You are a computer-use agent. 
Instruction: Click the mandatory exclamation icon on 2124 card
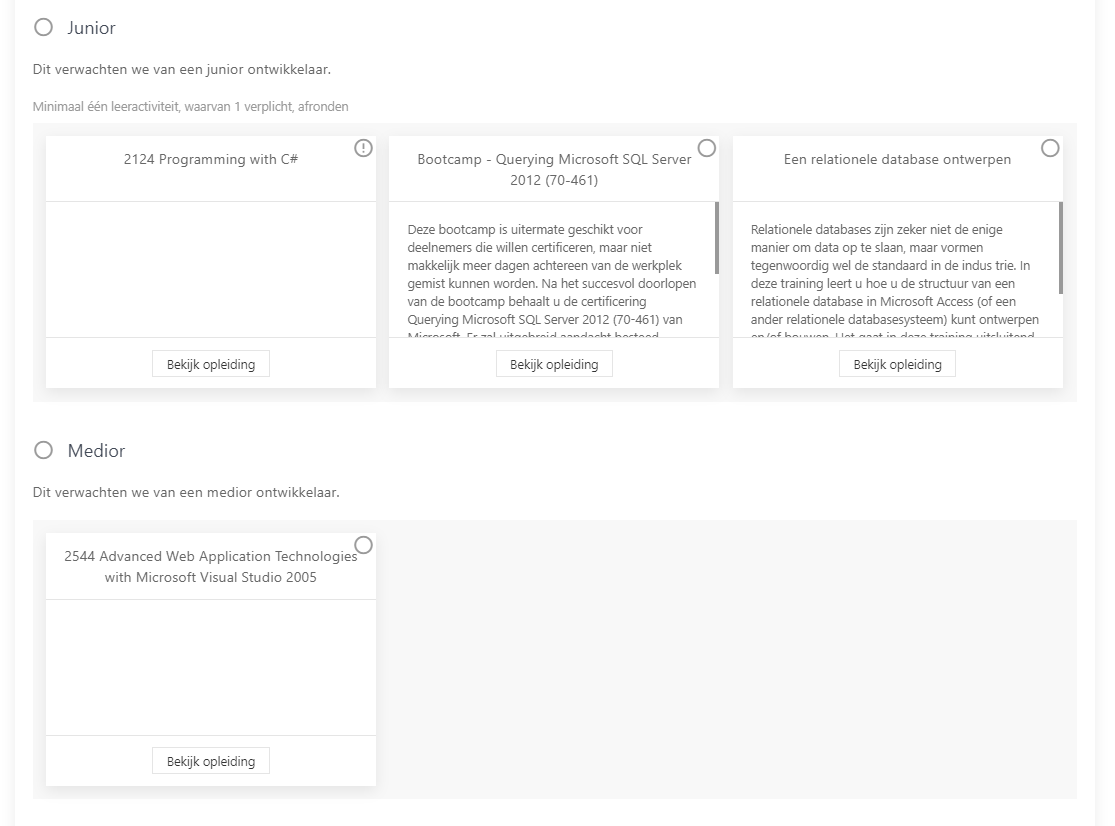tap(363, 148)
